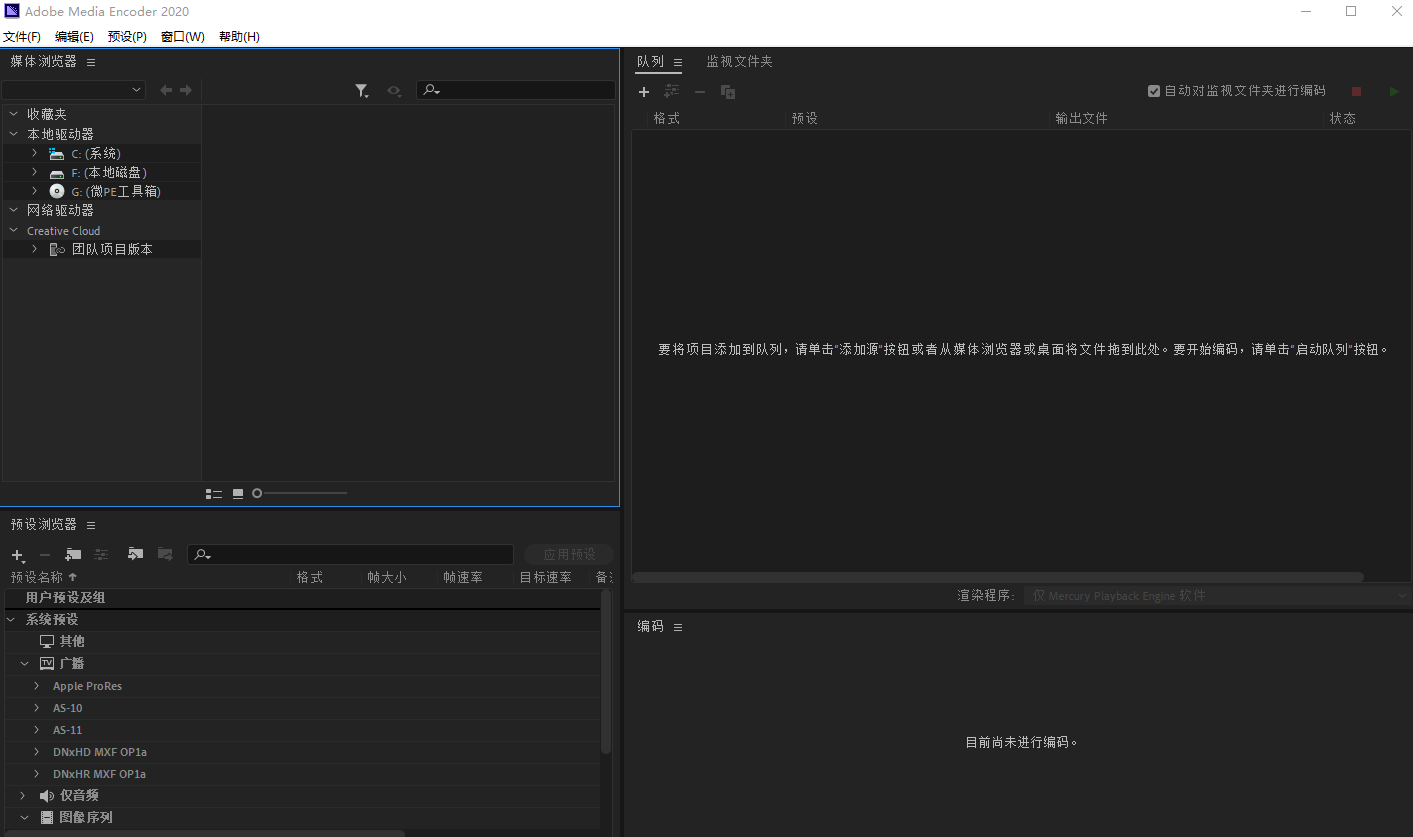Click the add source plus icon in queue
Screen dimensions: 1413x837
[x=644, y=92]
